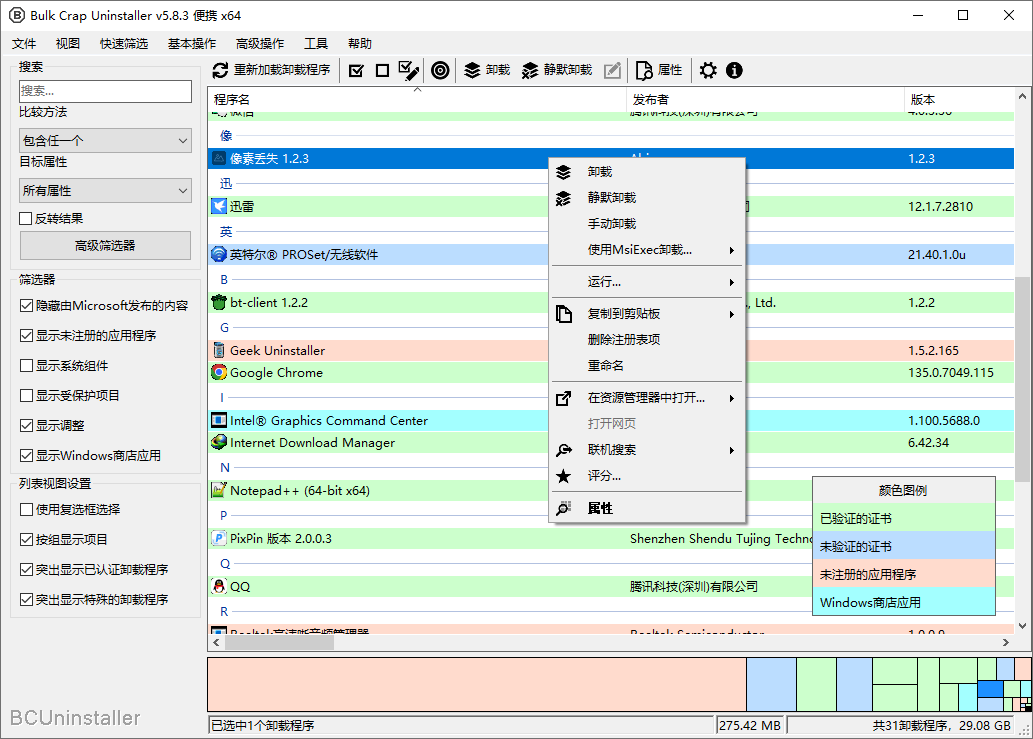Click the select all checkmark toolbar icon
Image resolution: width=1033 pixels, height=739 pixels.
(x=356, y=70)
